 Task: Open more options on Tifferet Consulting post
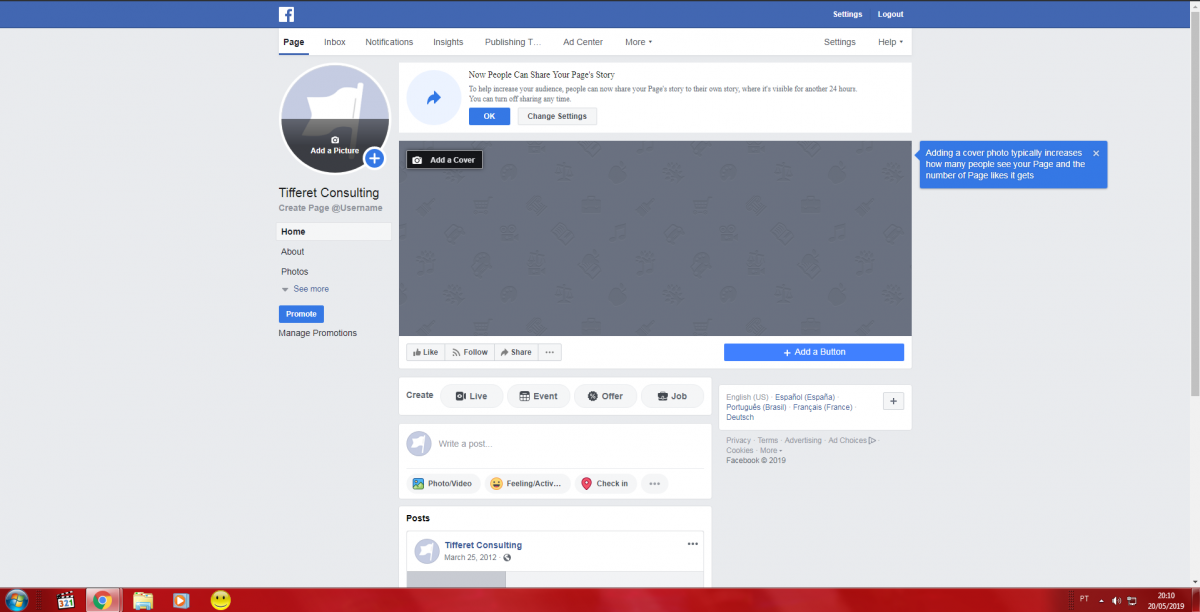tap(692, 543)
